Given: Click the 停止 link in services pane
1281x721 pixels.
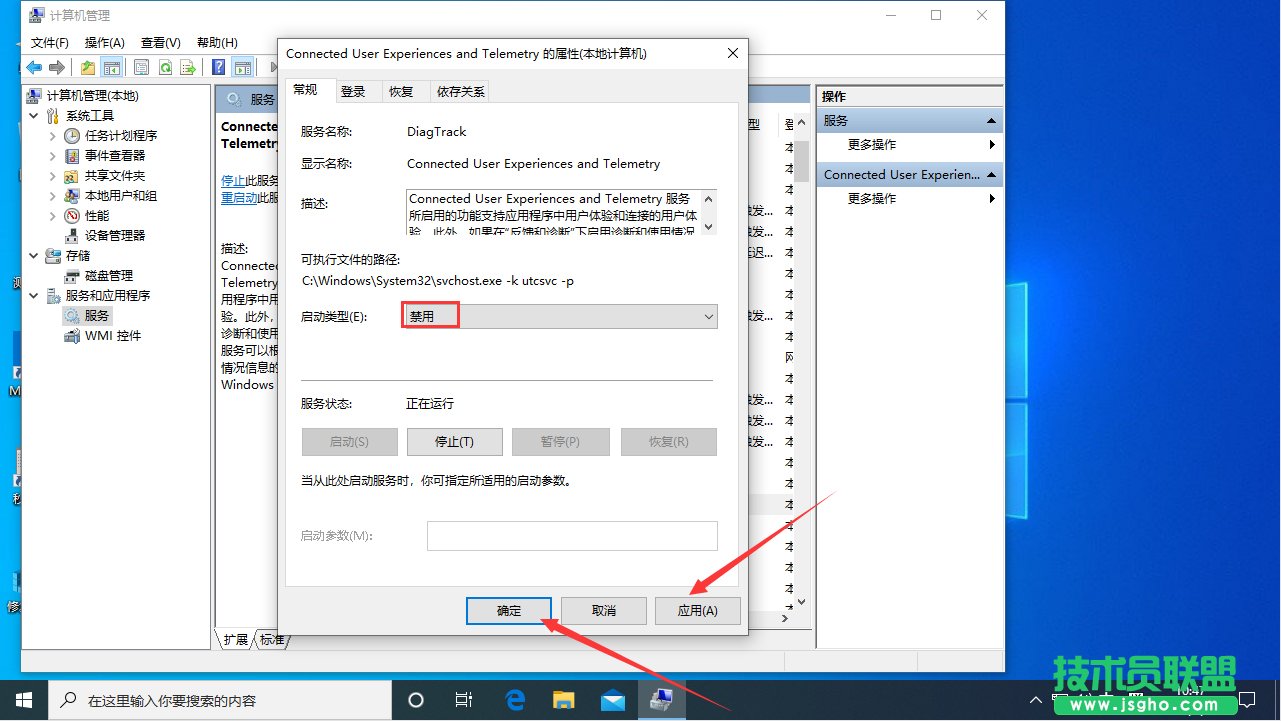Looking at the screenshot, I should pyautogui.click(x=232, y=181).
